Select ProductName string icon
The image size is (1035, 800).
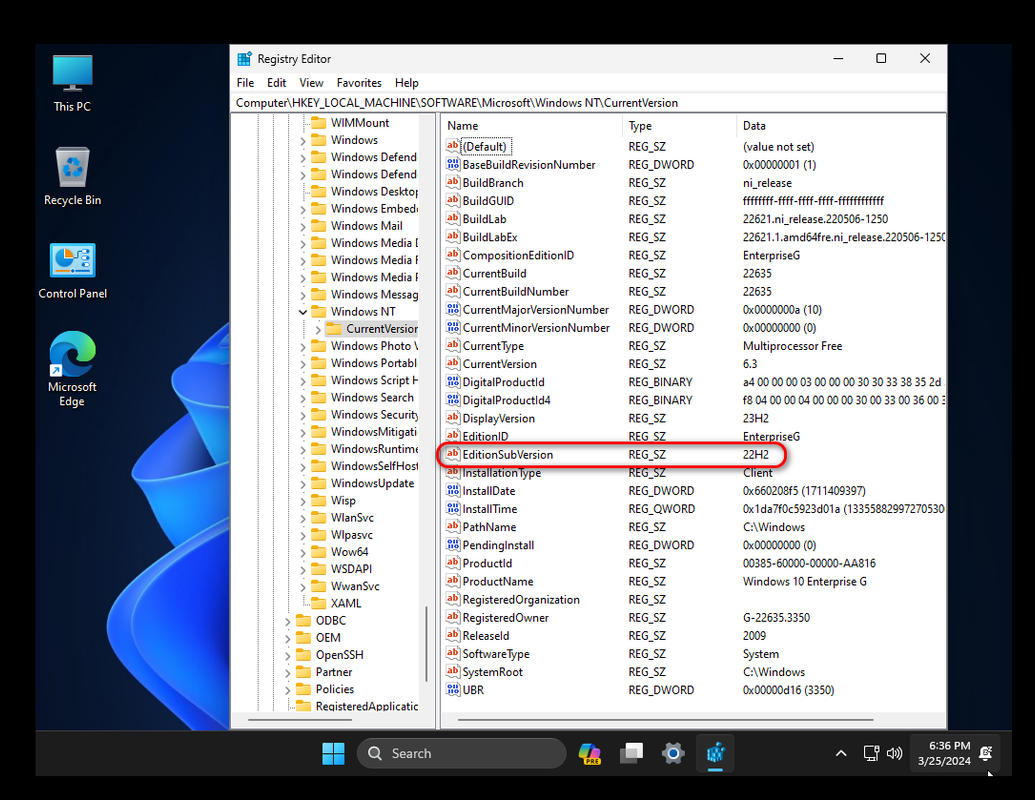click(453, 581)
